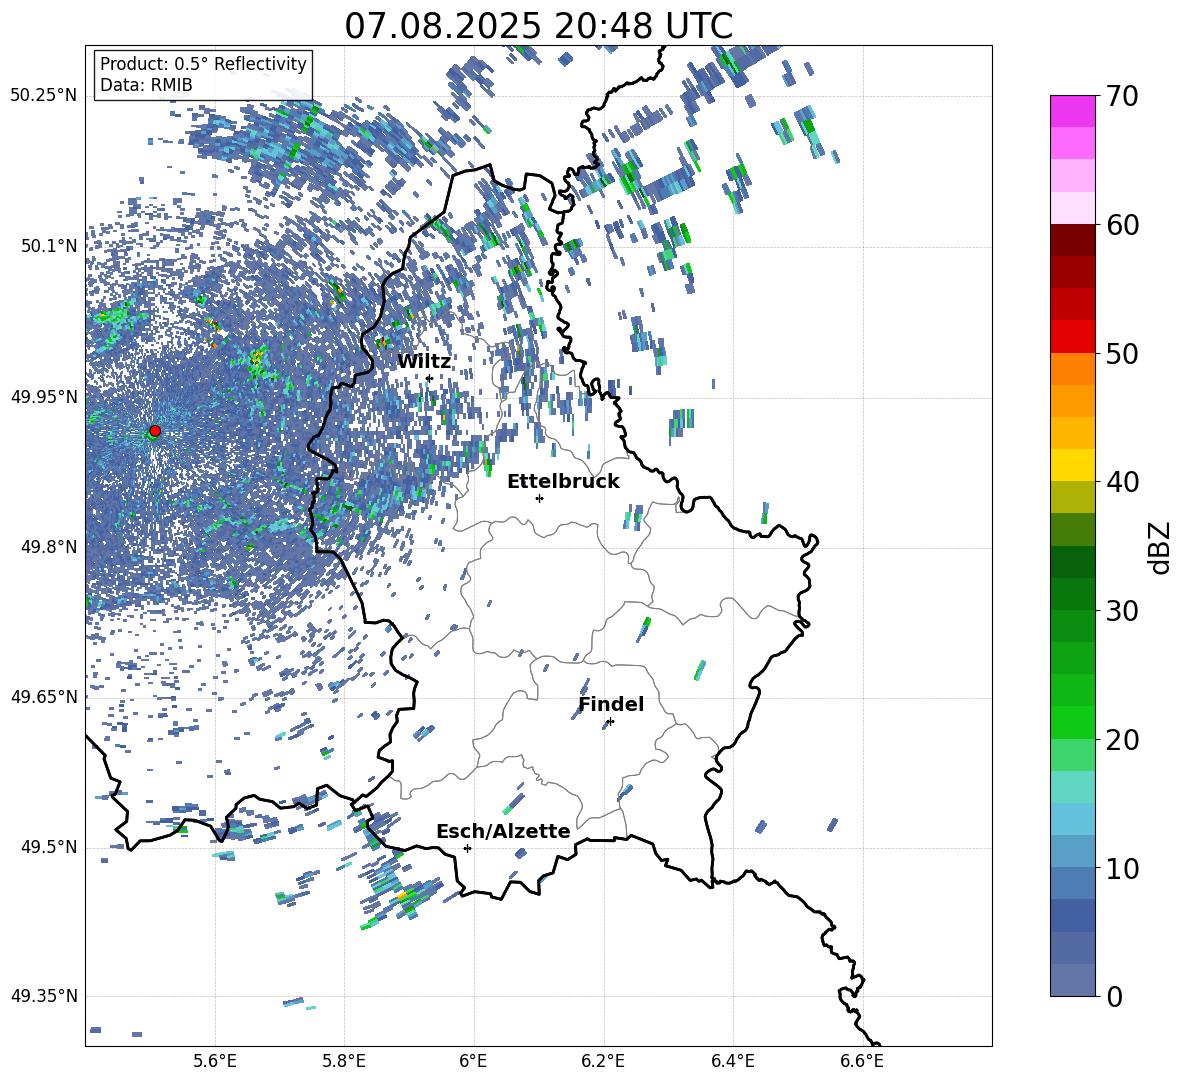This screenshot has height=1081, width=1184.
Task: Click the 49.65°N latitude label
Action: 44,696
